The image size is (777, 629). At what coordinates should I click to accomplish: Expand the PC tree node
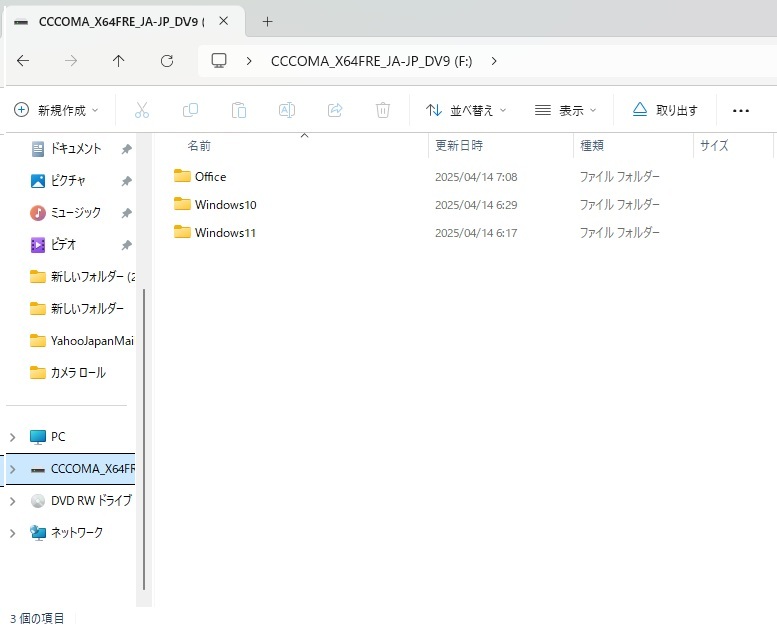(12, 437)
